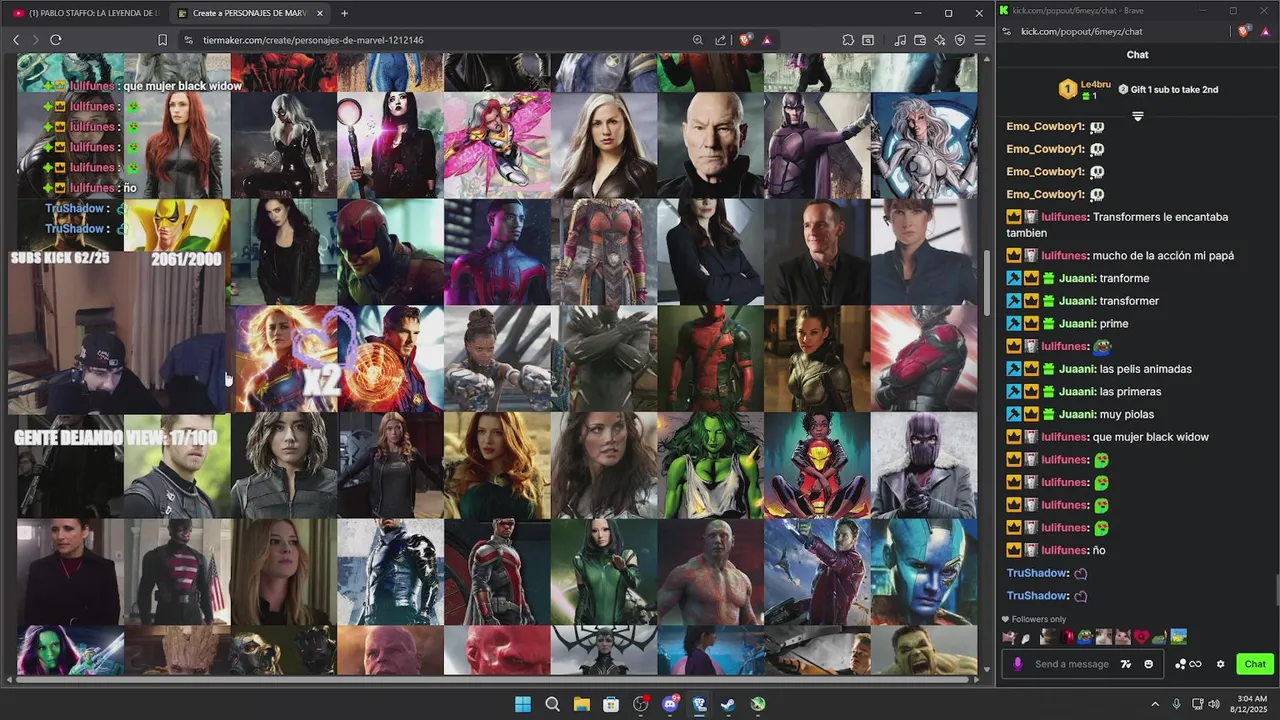Open Leo AI sparkle icon in toolbar
Screen dimensions: 1280x720
[x=940, y=40]
